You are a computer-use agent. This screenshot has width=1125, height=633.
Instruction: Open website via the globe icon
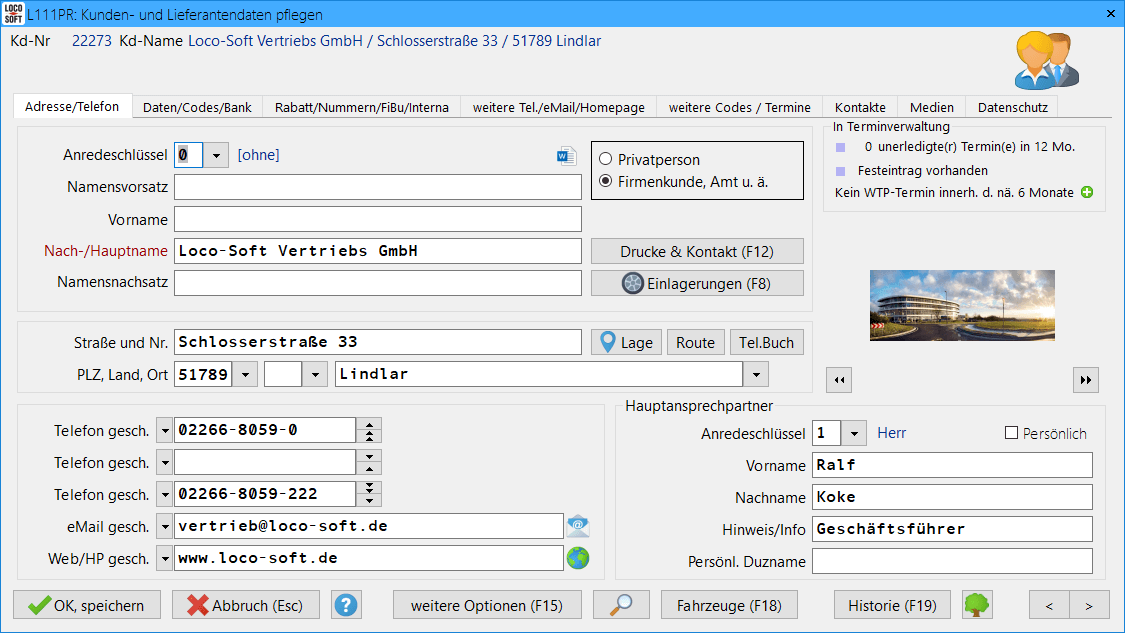(578, 558)
